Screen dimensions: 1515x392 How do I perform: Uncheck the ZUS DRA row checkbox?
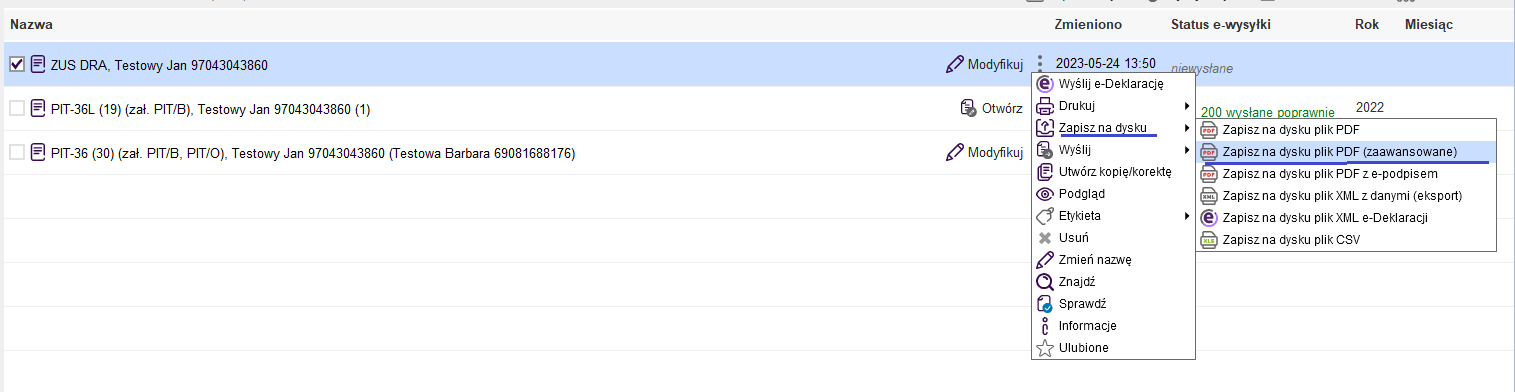click(17, 65)
